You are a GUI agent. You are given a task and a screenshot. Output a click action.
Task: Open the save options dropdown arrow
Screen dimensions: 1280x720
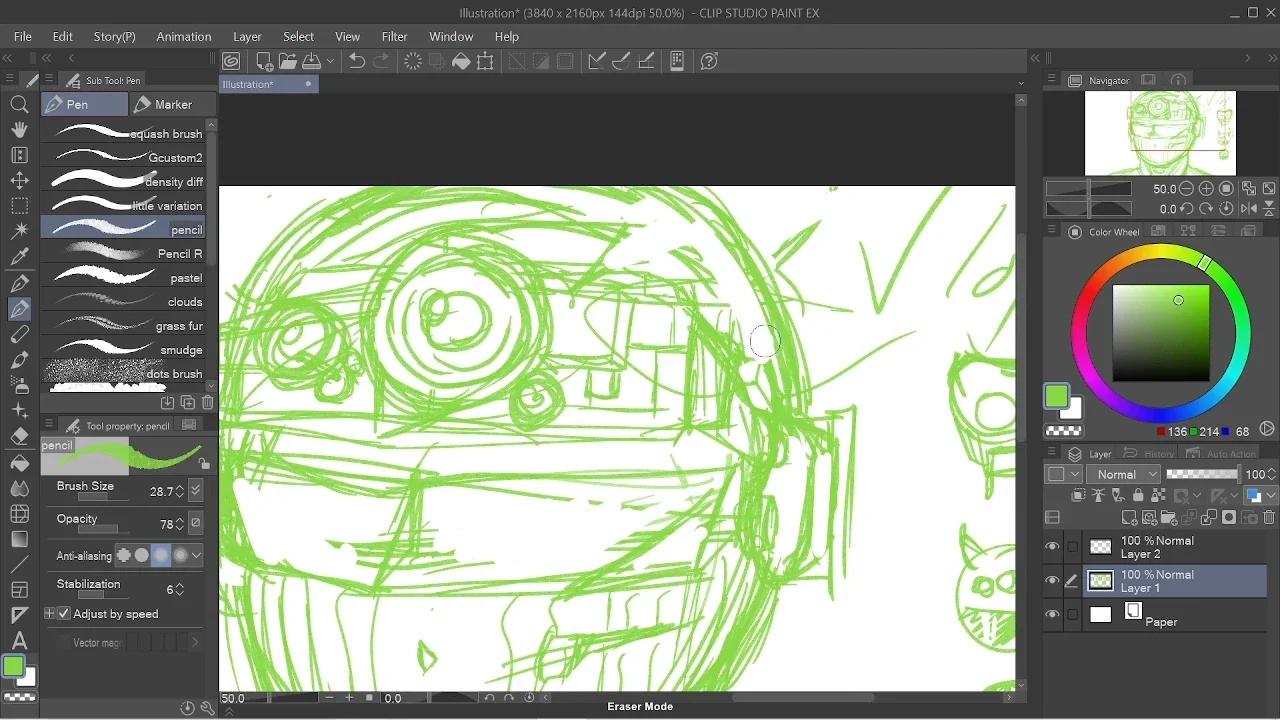(330, 61)
